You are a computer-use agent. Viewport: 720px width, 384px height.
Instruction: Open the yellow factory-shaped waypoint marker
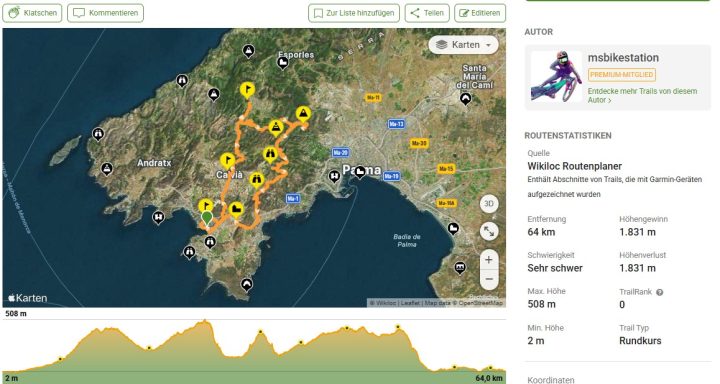[236, 209]
